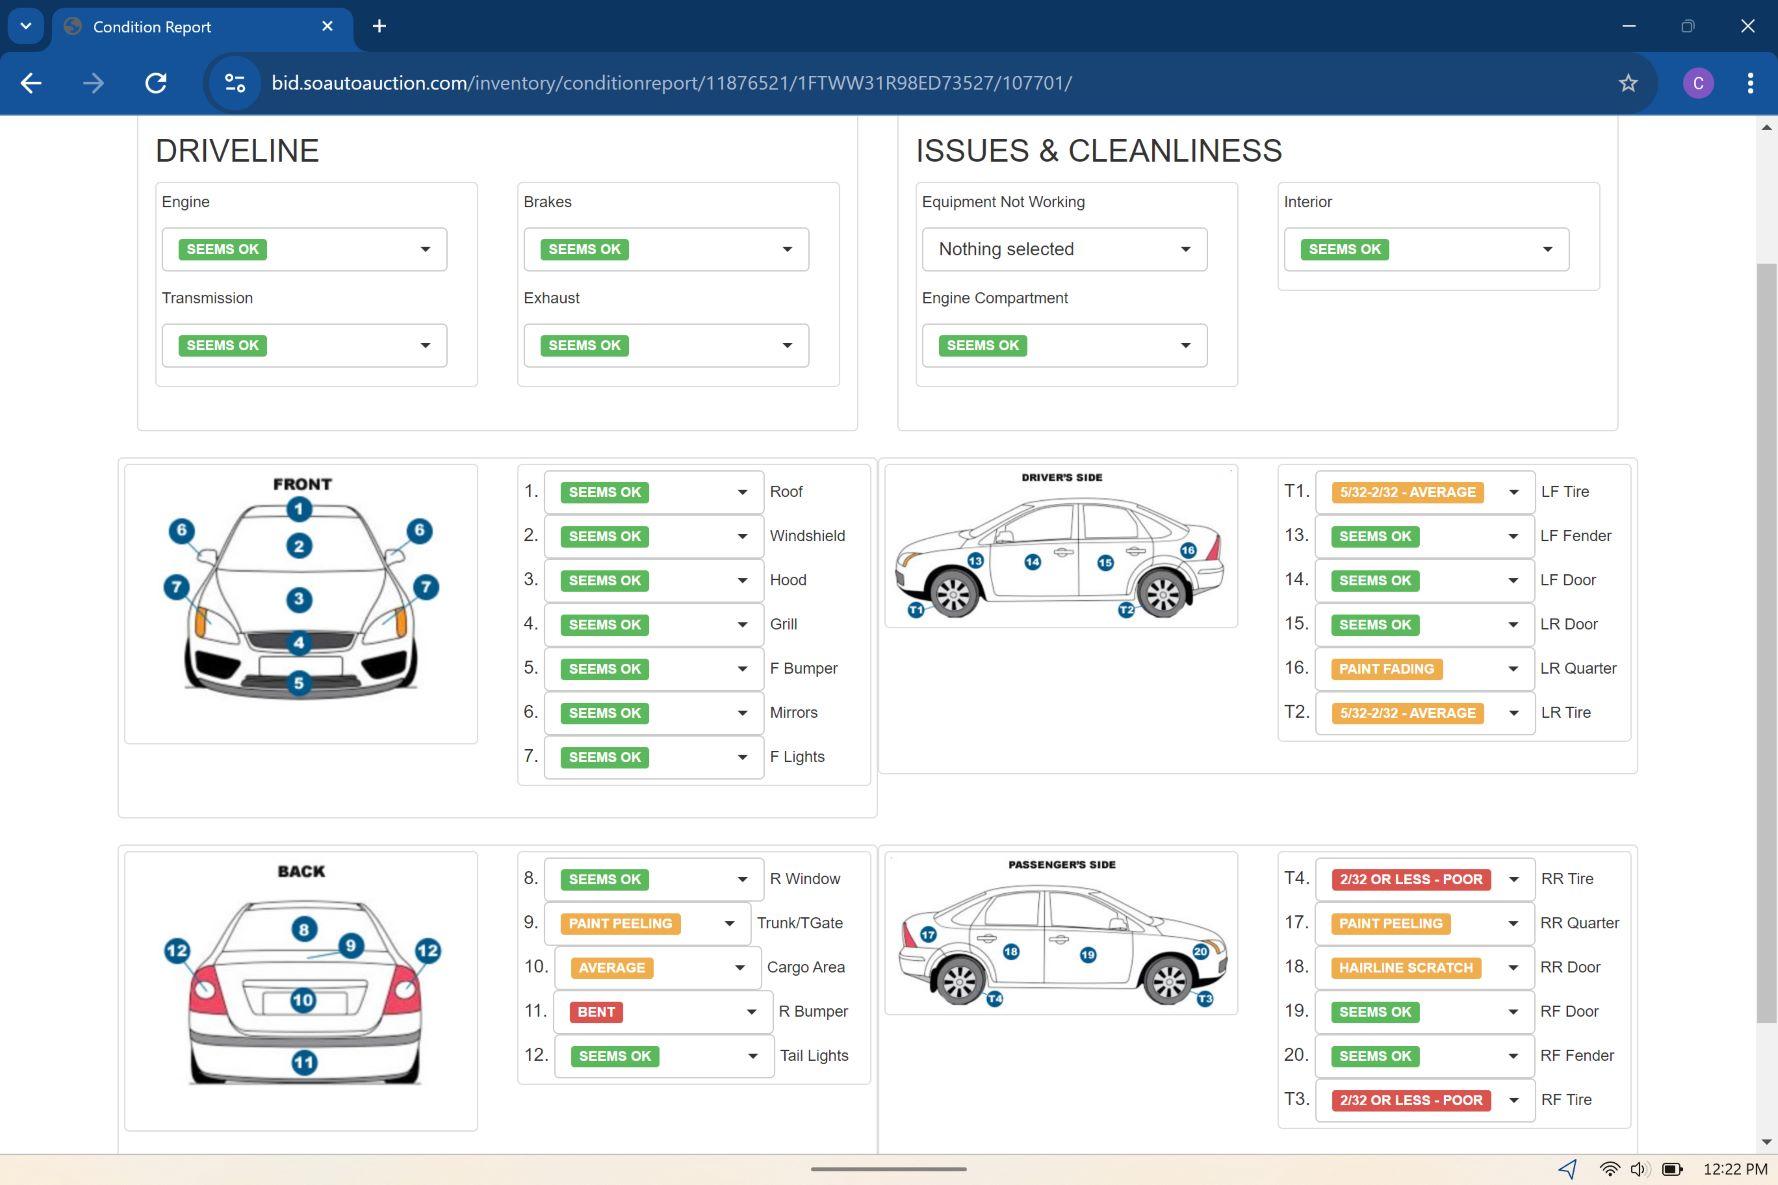
Task: Click marker 10 on the back diagram
Action: click(303, 1000)
